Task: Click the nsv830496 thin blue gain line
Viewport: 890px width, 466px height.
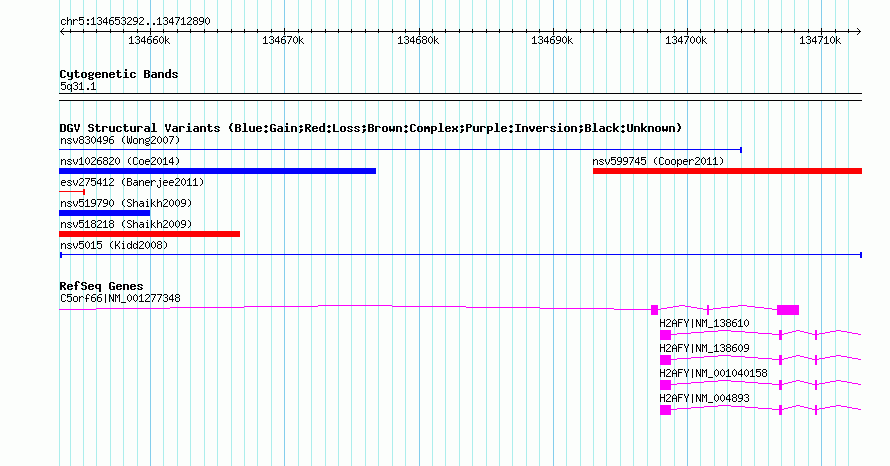Action: [x=400, y=150]
